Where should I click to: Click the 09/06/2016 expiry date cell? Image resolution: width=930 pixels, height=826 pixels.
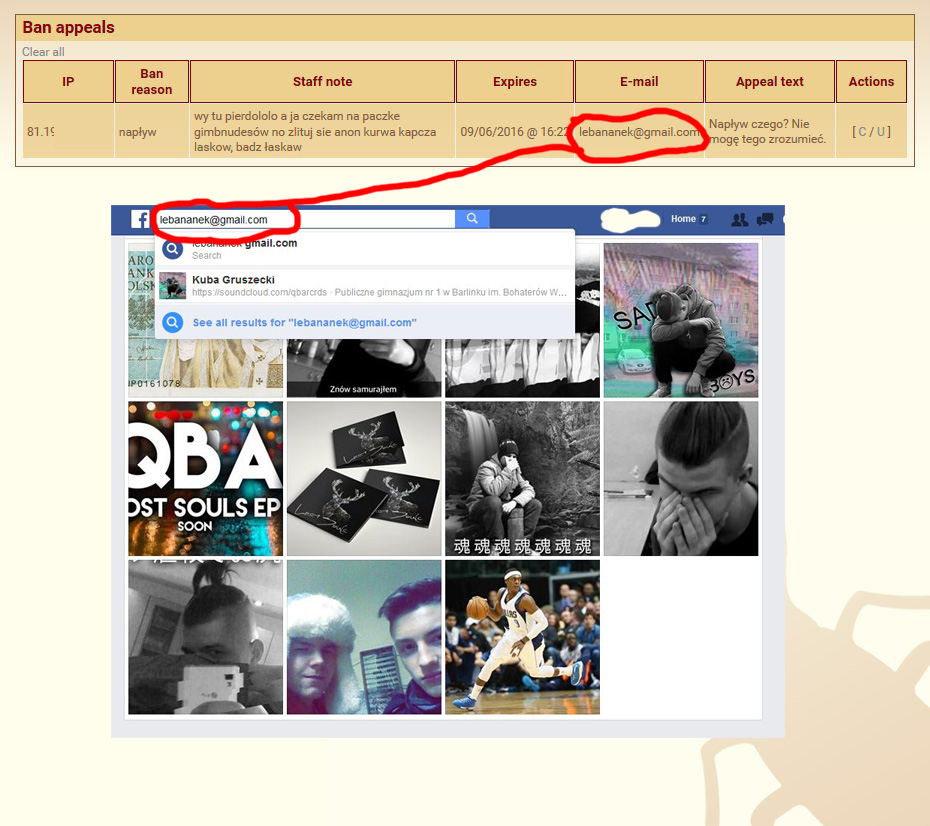coord(515,132)
